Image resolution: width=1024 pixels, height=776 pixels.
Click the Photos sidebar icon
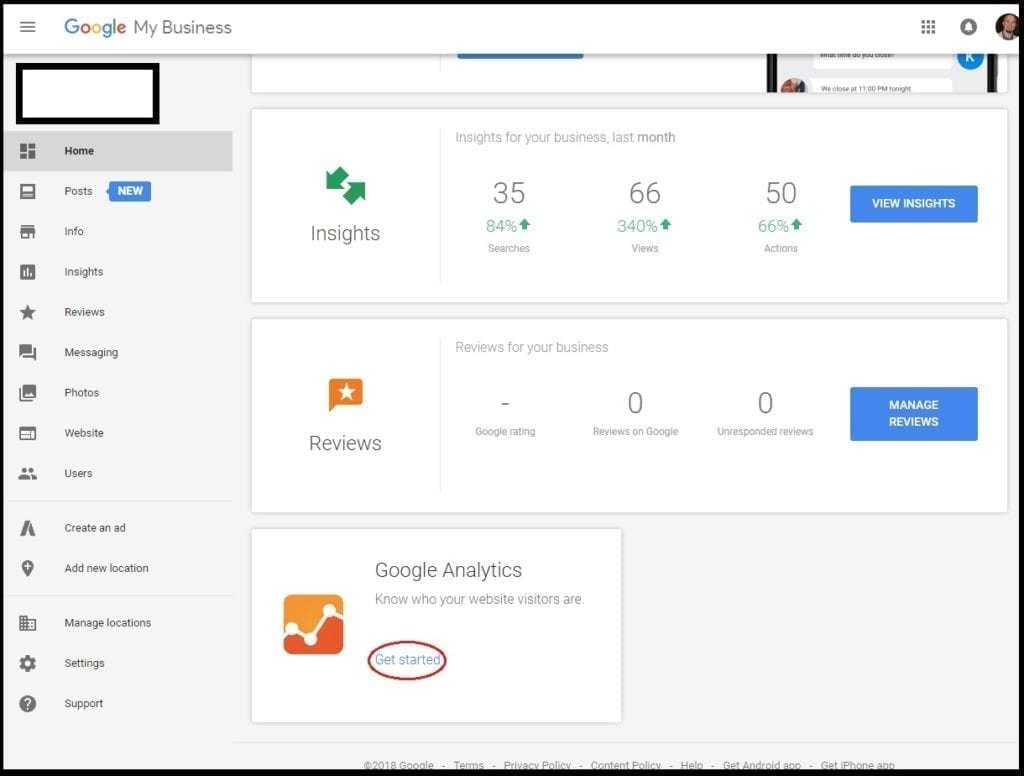[x=27, y=393]
